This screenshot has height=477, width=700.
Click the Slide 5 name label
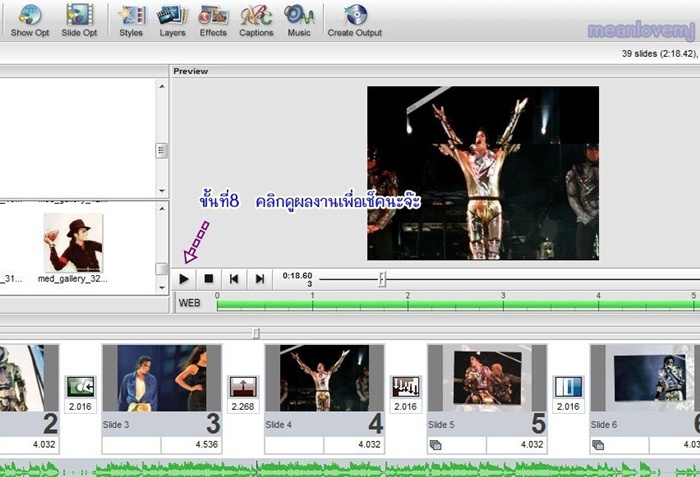(x=441, y=425)
